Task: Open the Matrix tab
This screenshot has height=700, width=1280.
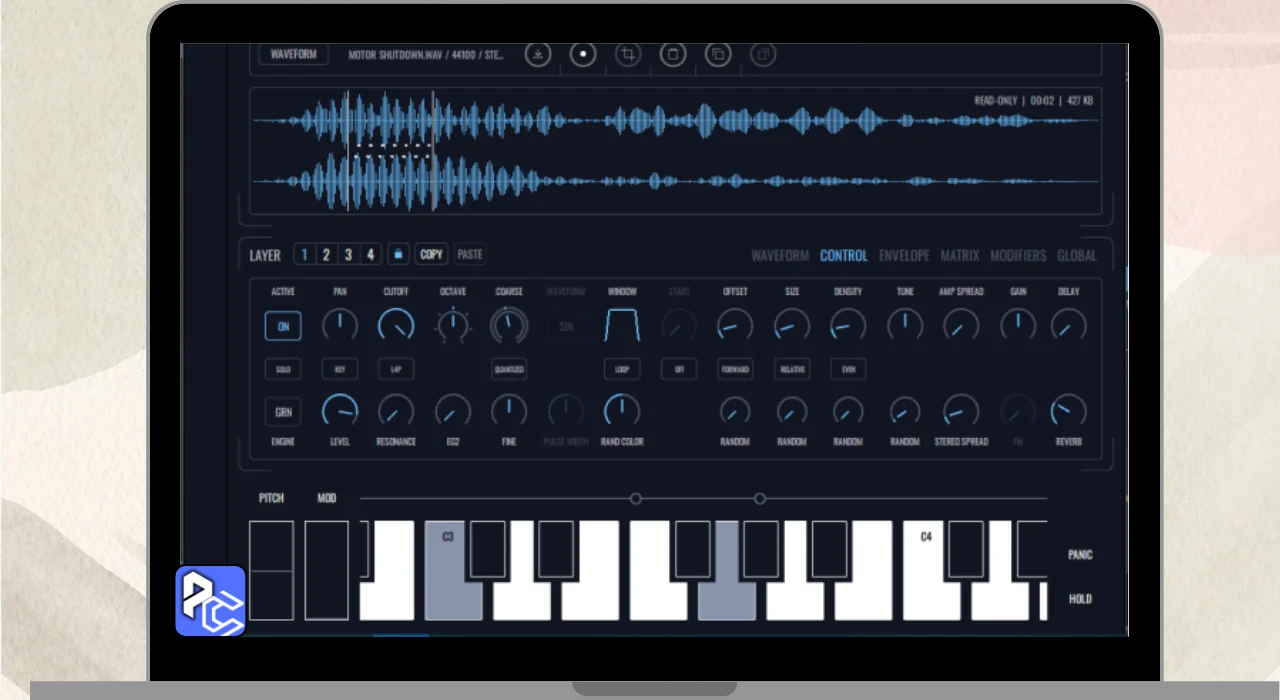Action: tap(960, 256)
